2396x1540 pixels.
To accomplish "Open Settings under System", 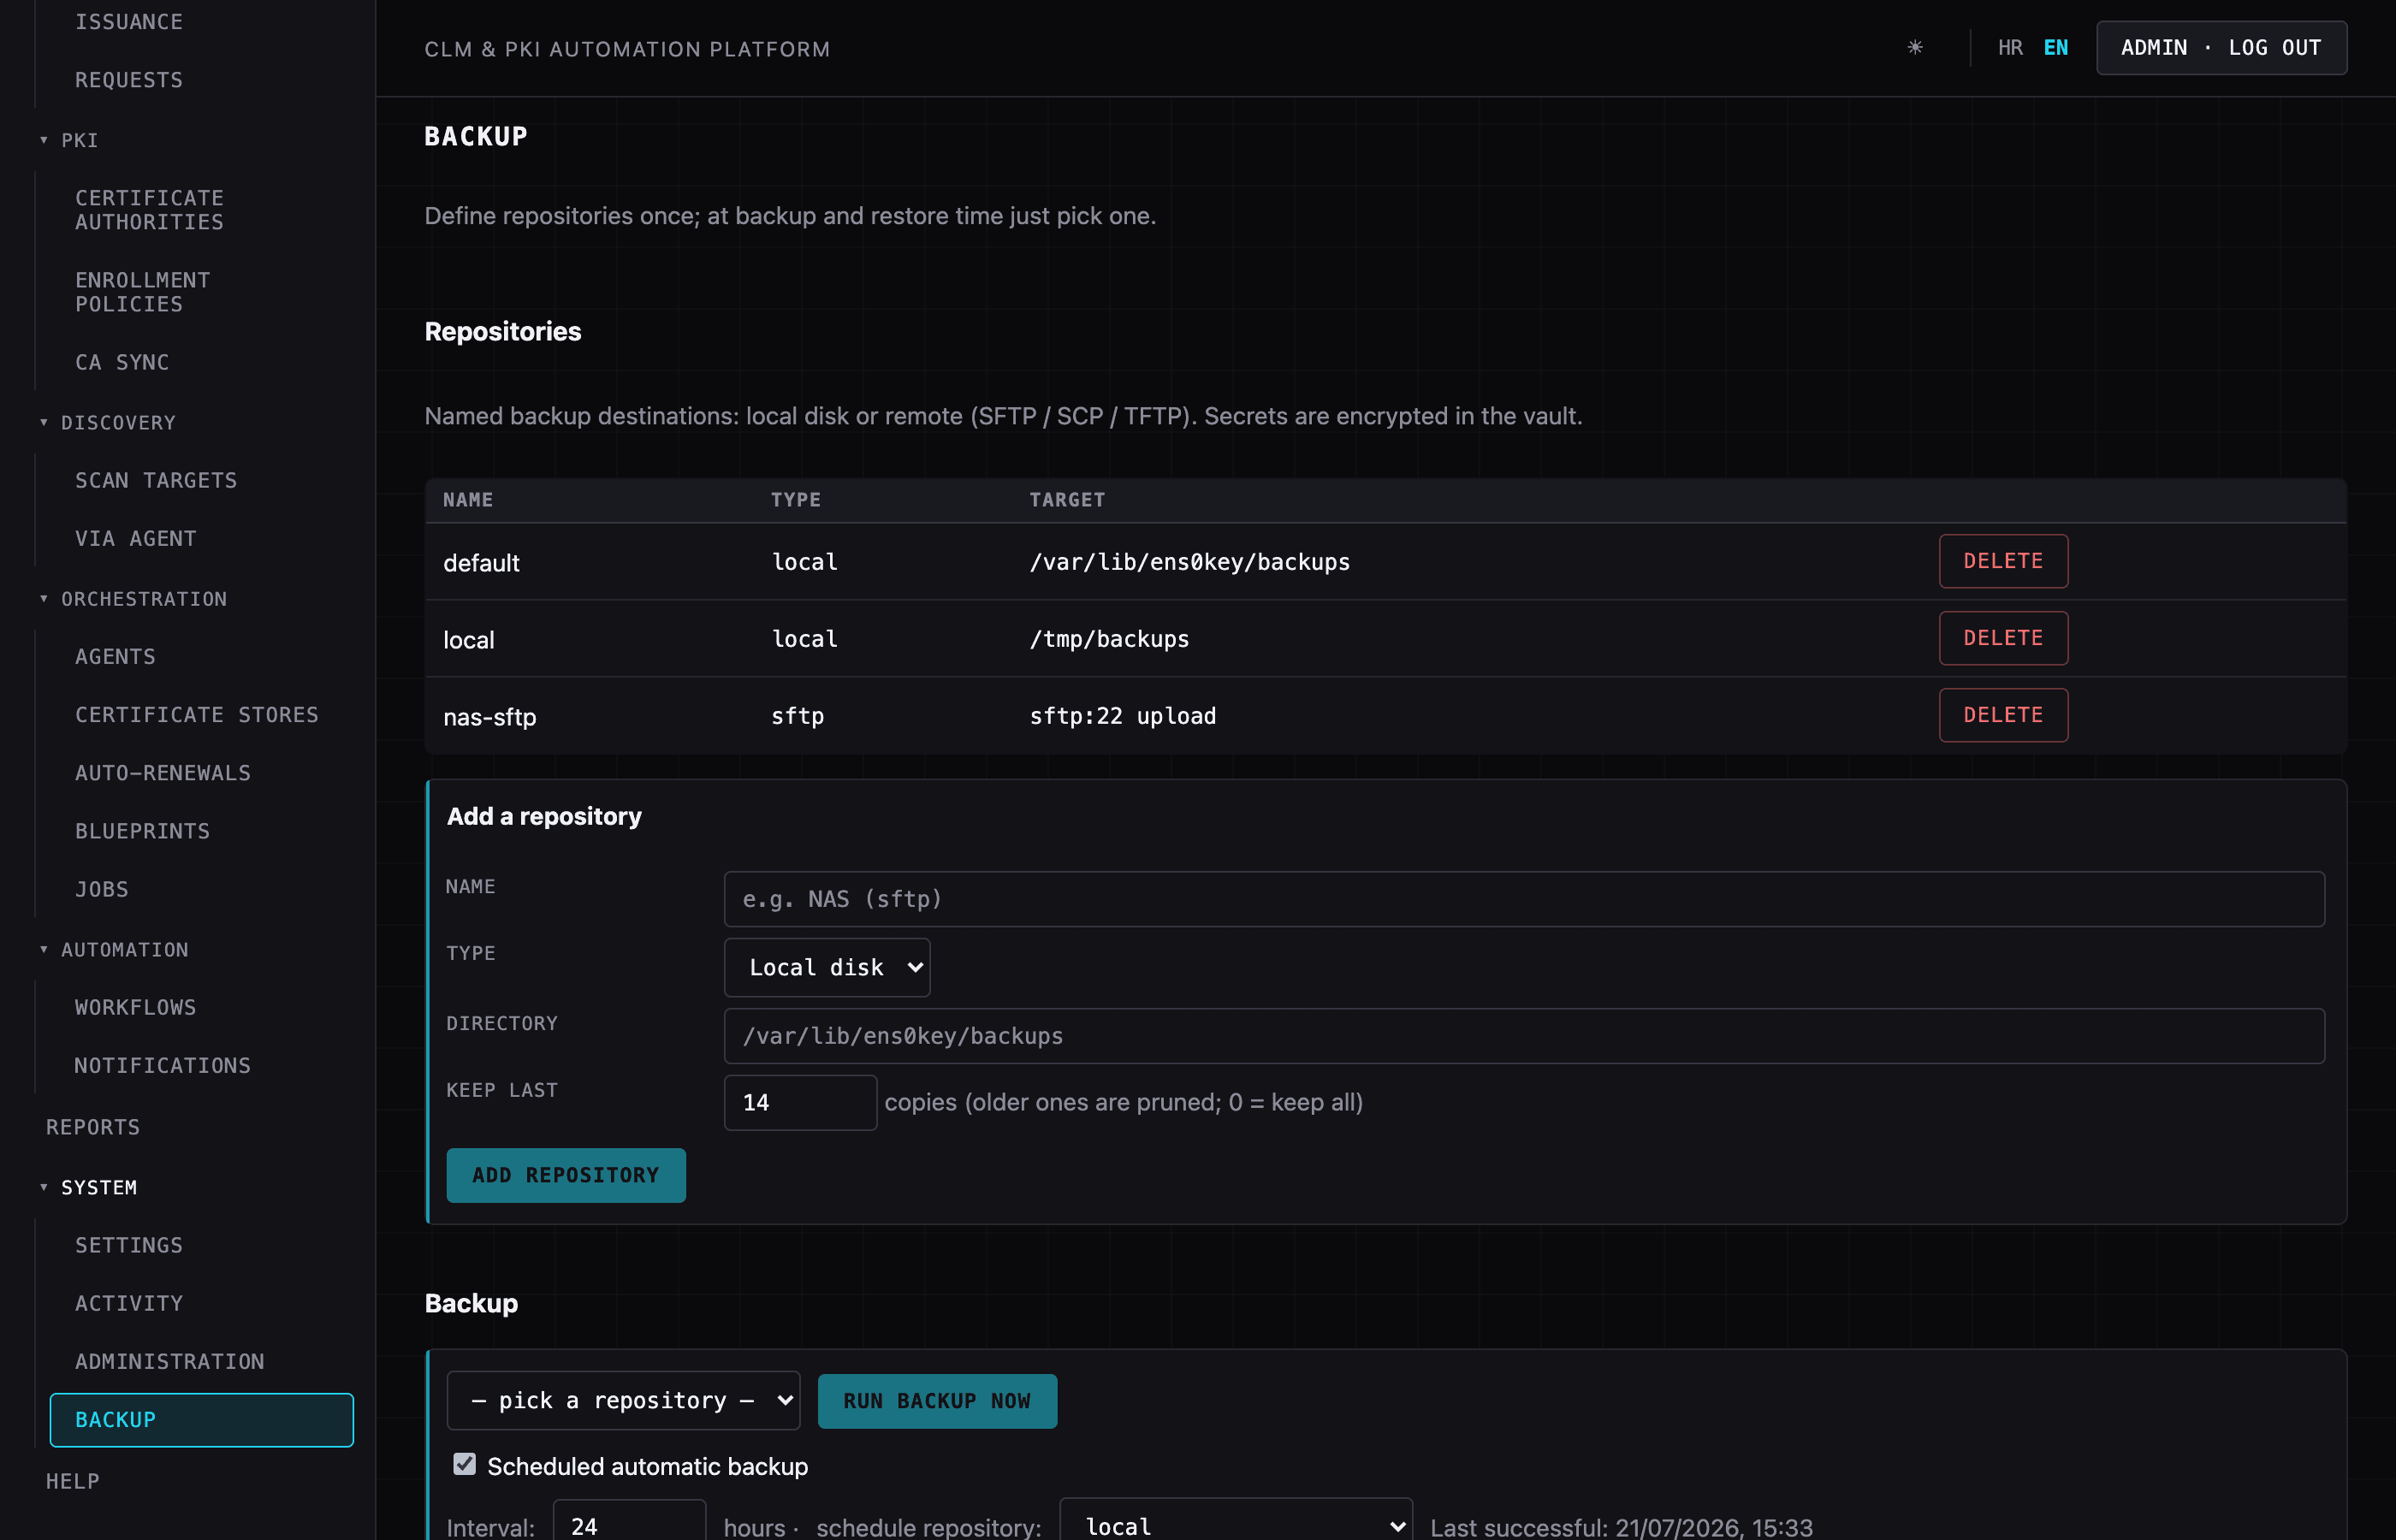I will 129,1245.
